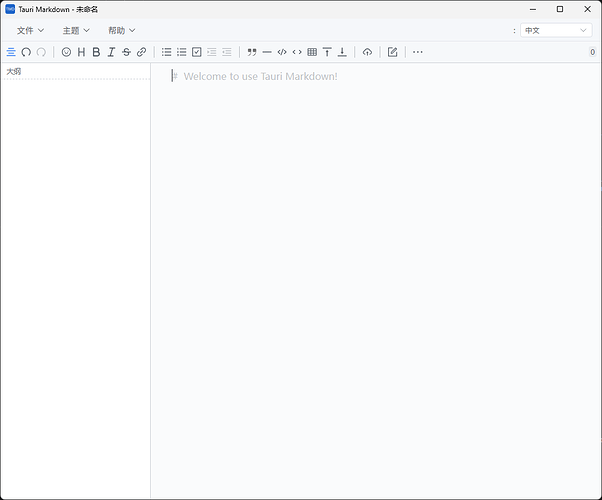Toggle the outline panel icon
Viewport: 602px width, 500px height.
point(11,52)
